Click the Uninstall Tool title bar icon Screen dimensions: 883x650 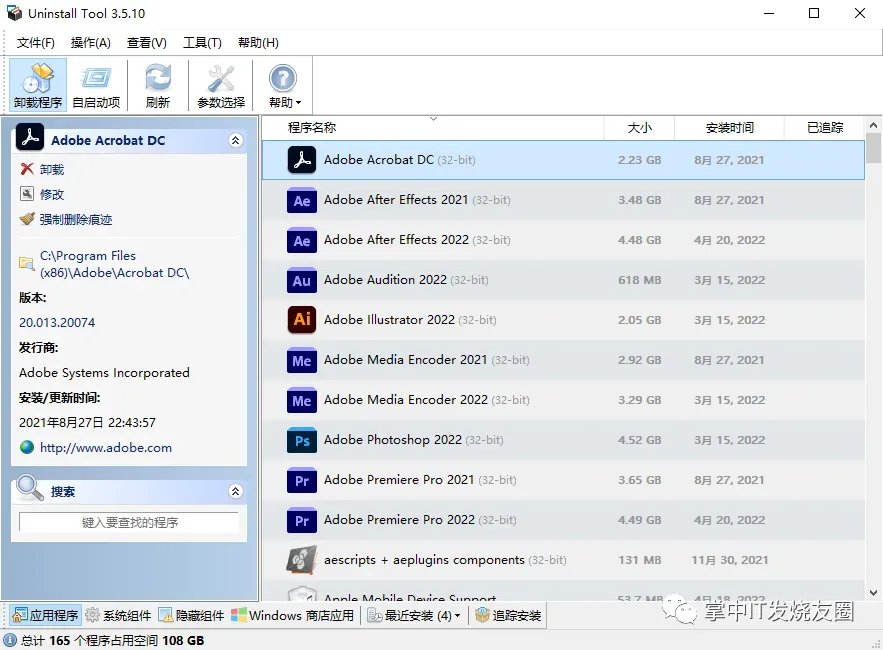tap(14, 13)
